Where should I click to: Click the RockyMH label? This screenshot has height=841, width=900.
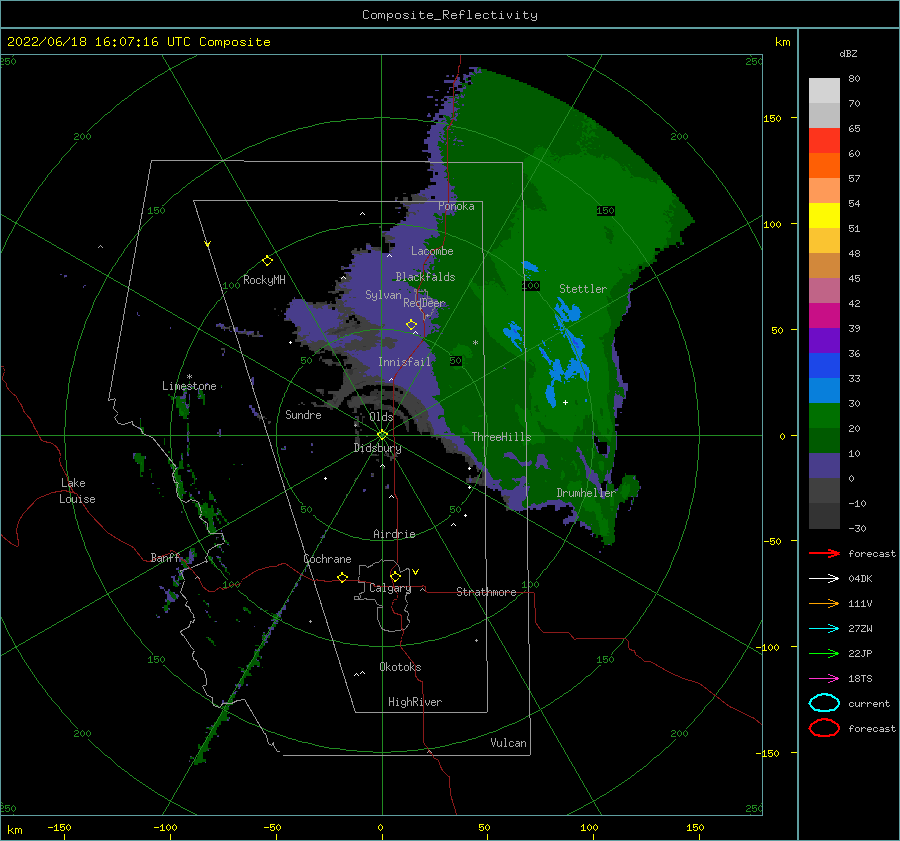pos(264,280)
